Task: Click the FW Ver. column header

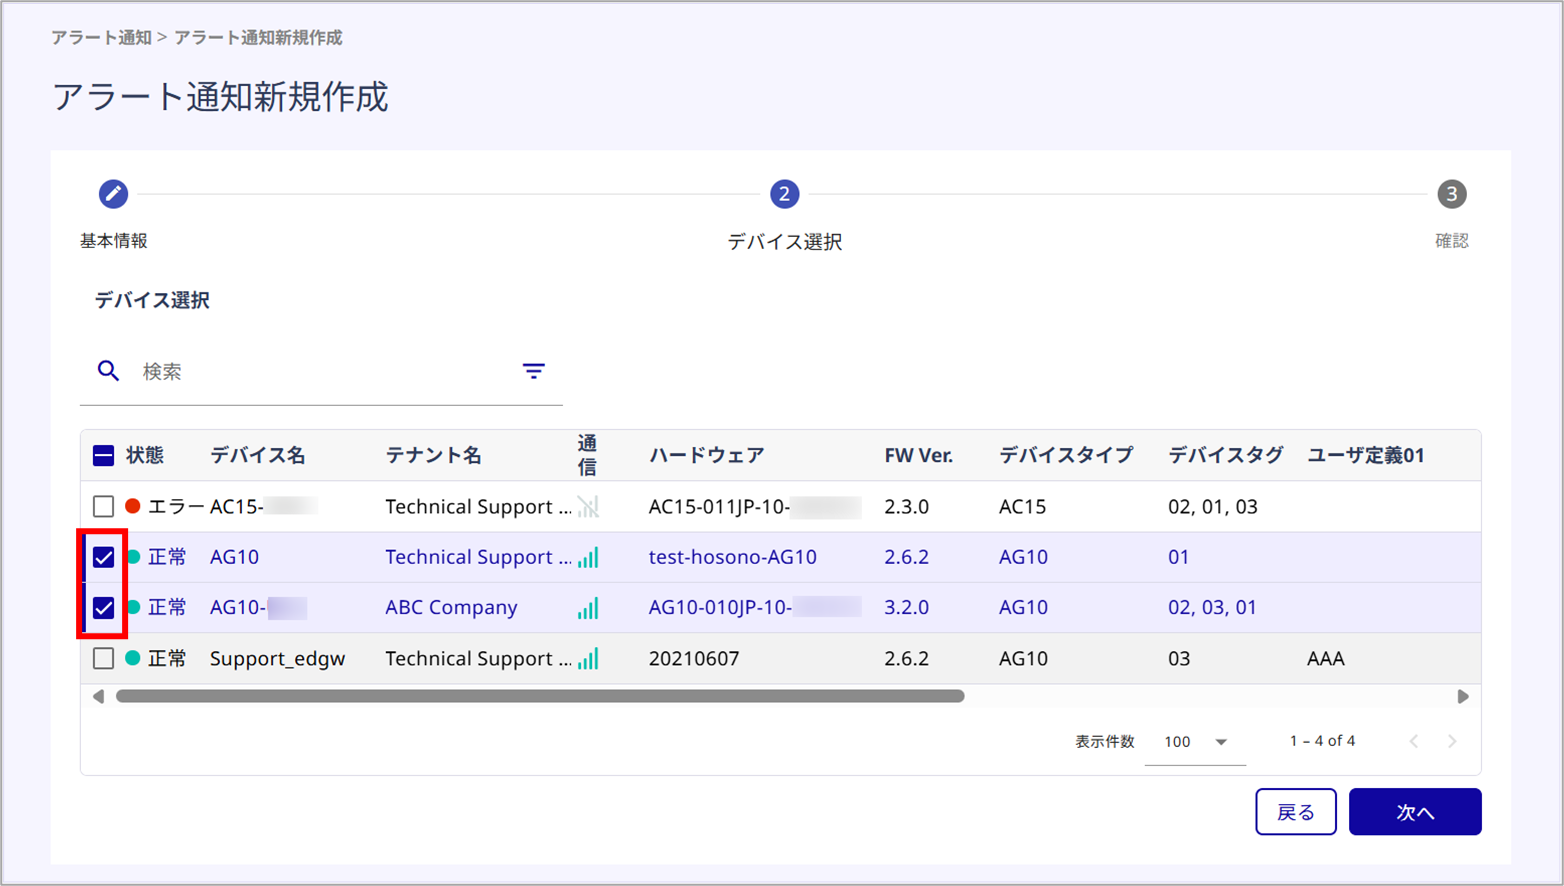Action: [x=918, y=456]
